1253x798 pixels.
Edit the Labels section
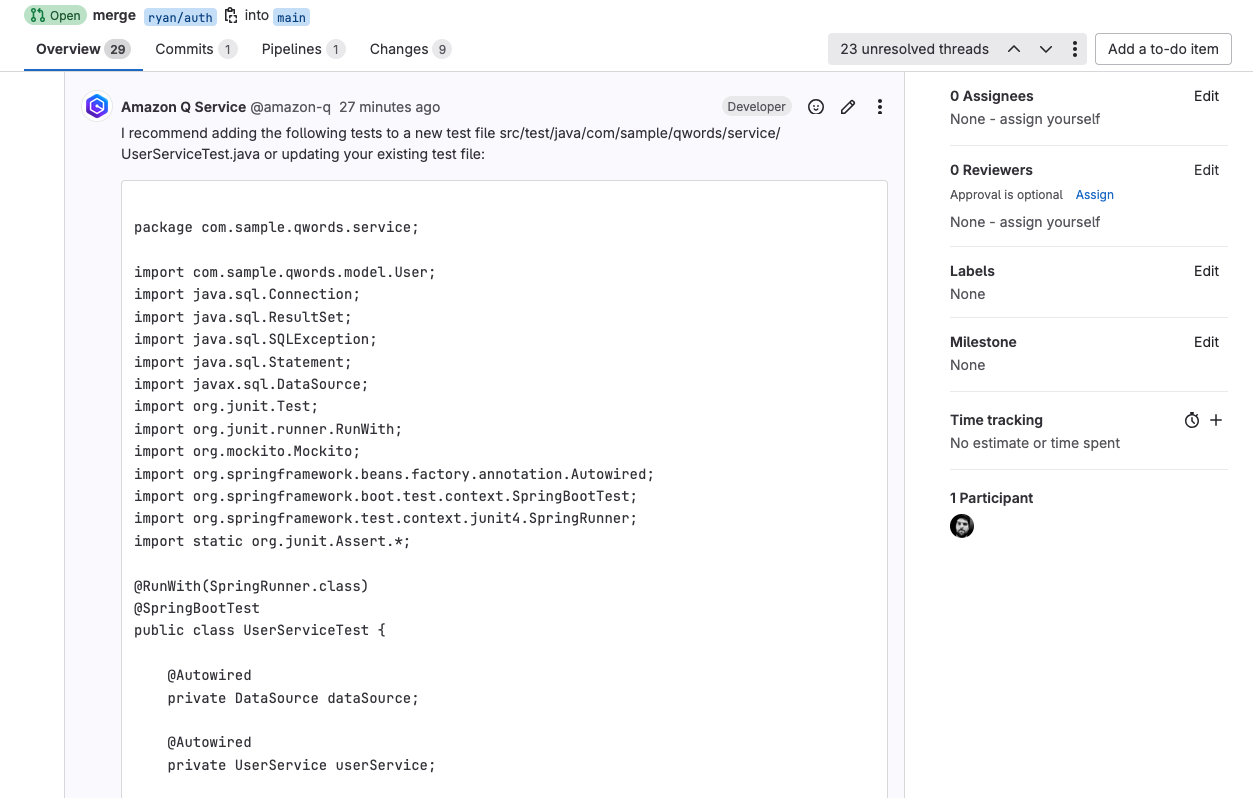pos(1206,271)
